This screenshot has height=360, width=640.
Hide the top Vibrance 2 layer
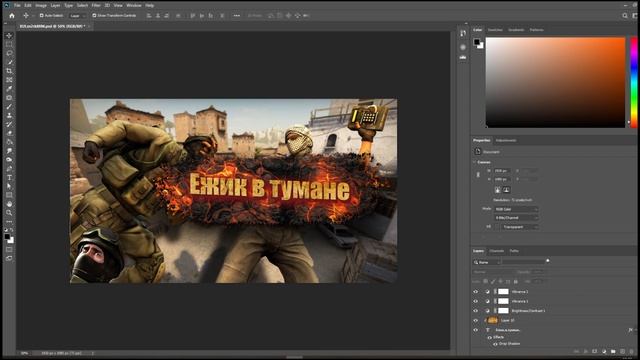[476, 292]
